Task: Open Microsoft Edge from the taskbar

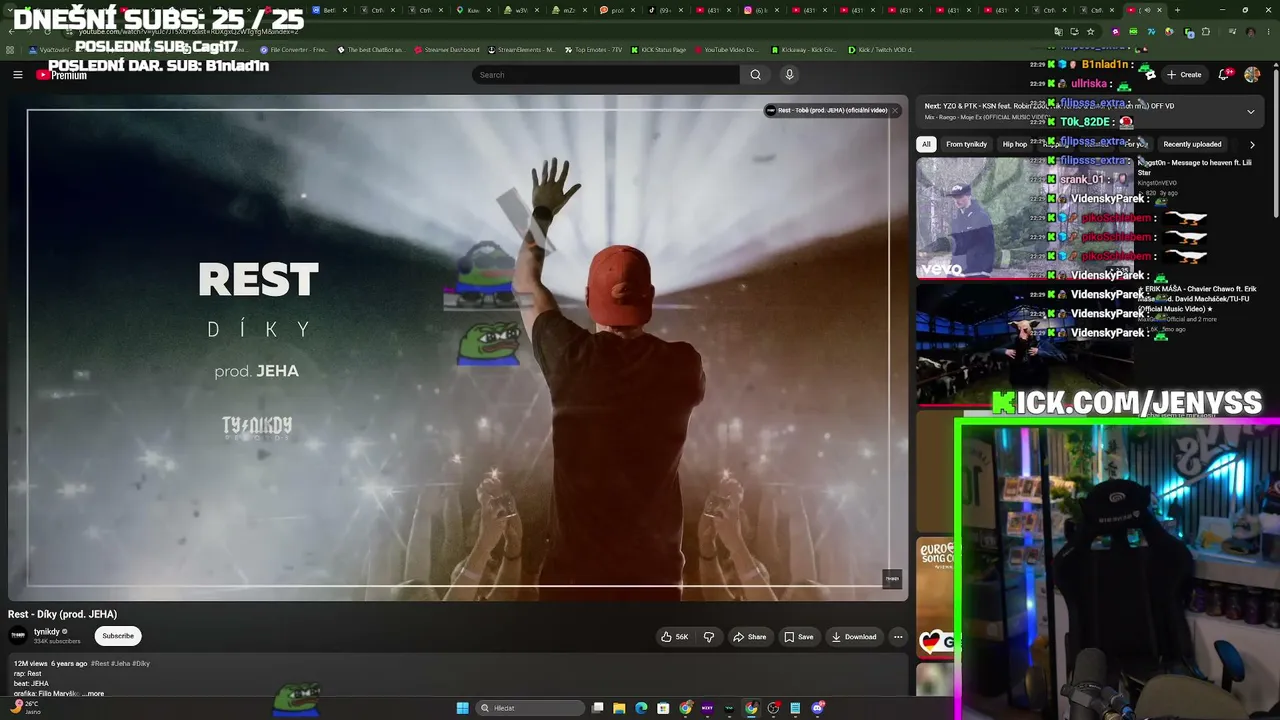Action: tap(641, 708)
